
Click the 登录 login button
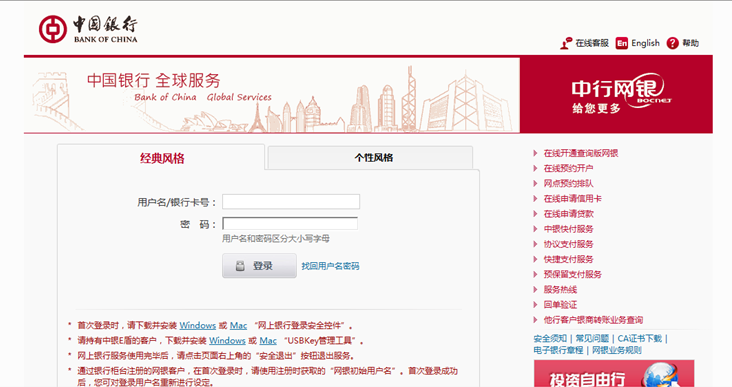point(259,266)
